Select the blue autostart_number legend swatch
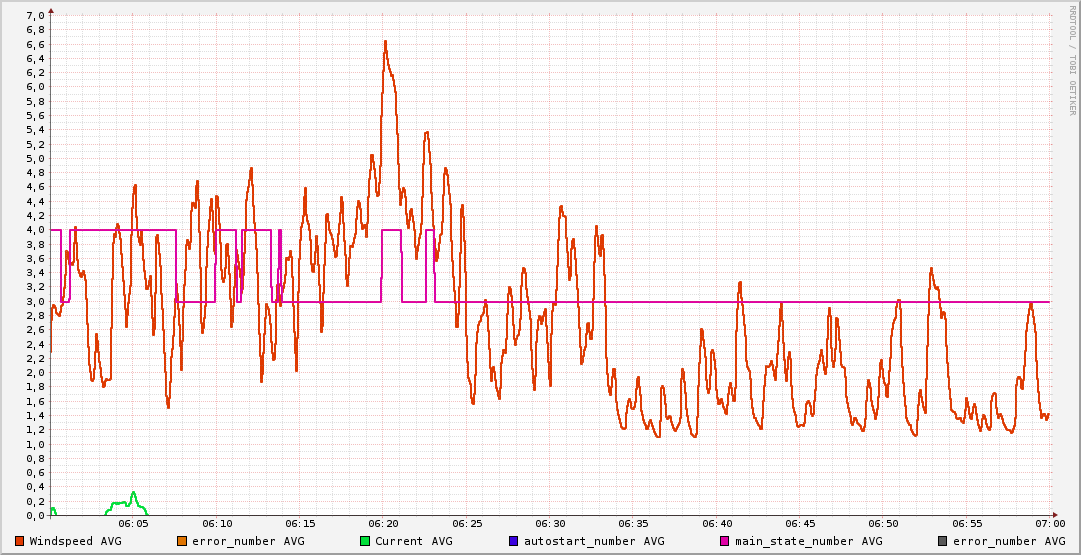This screenshot has width=1081, height=555. (513, 541)
